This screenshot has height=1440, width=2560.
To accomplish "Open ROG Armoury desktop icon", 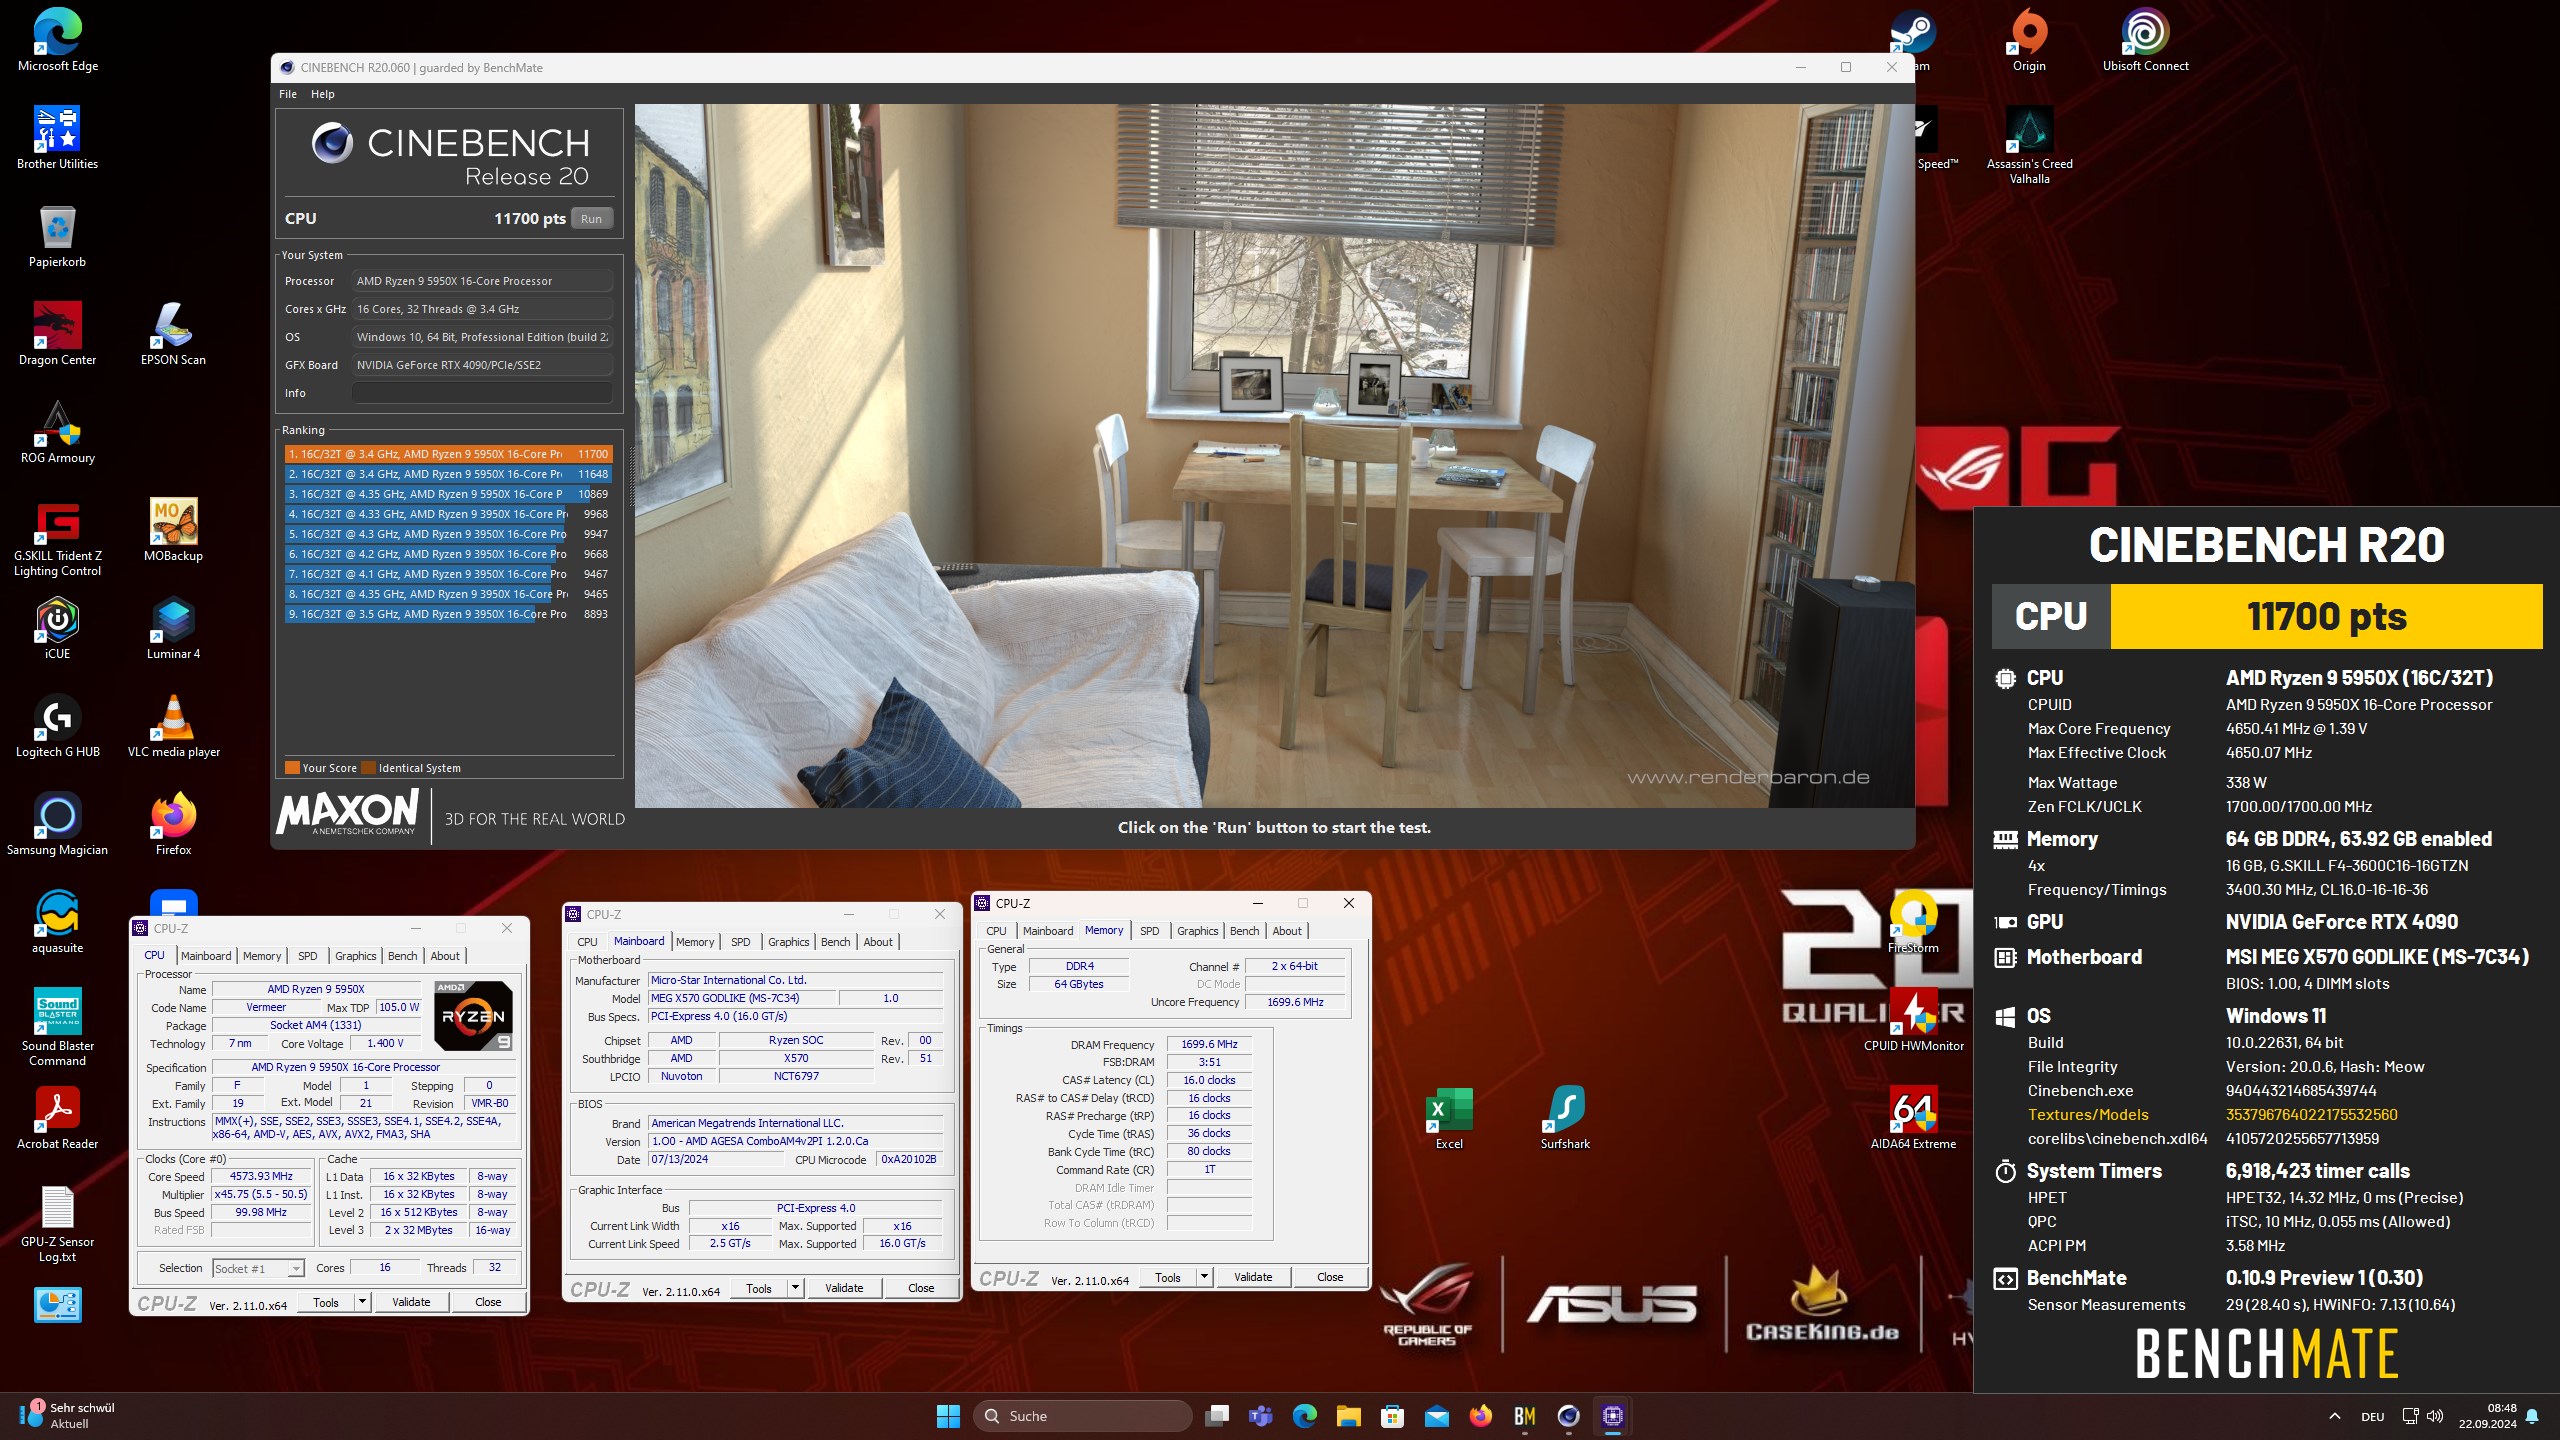I will [57, 432].
